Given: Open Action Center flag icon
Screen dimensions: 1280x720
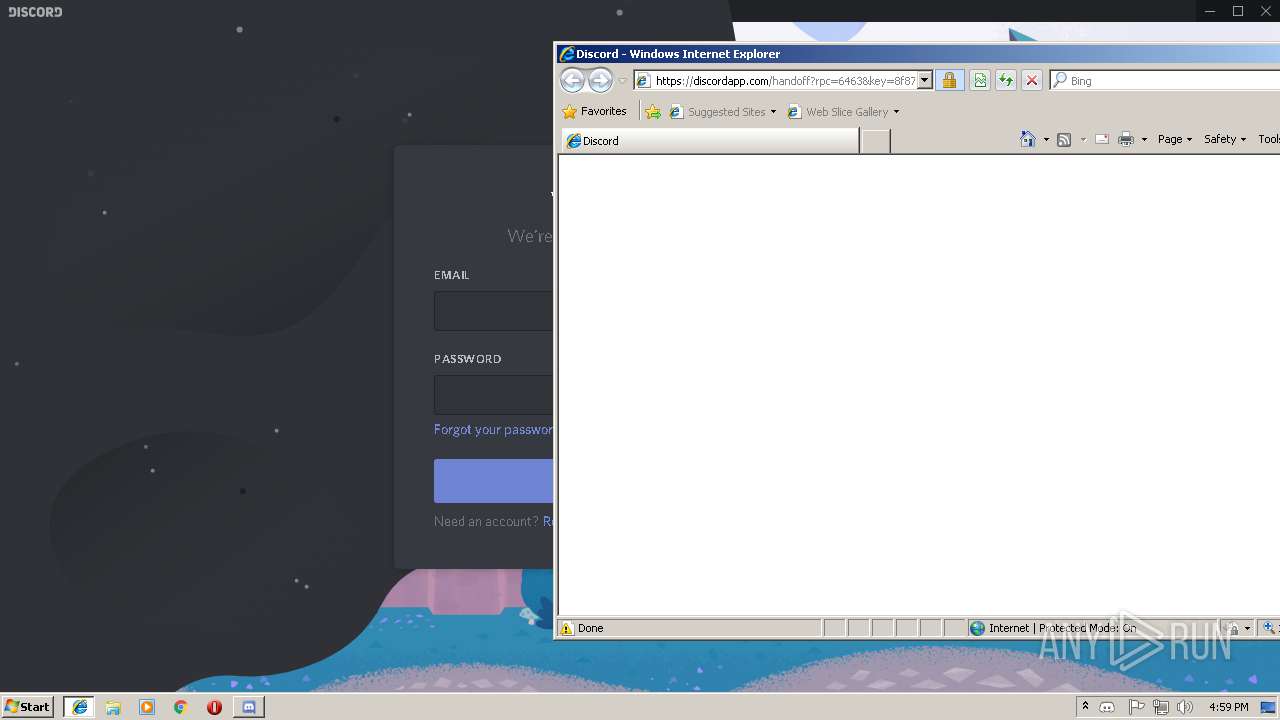Looking at the screenshot, I should [x=1136, y=707].
